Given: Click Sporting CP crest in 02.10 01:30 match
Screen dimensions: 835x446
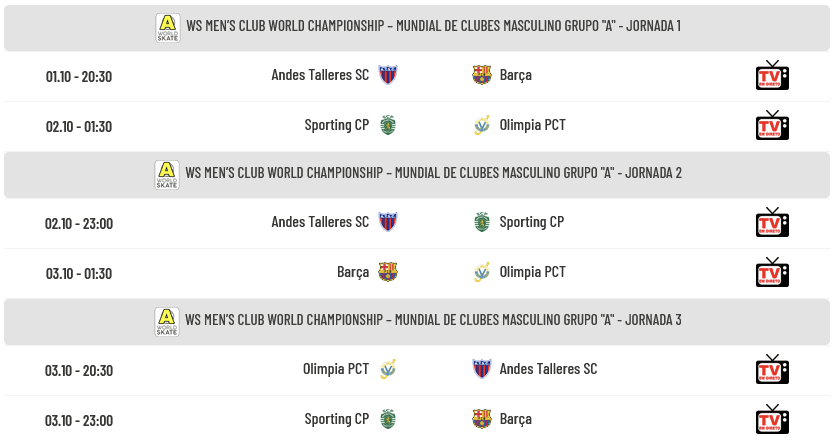Looking at the screenshot, I should tap(388, 125).
